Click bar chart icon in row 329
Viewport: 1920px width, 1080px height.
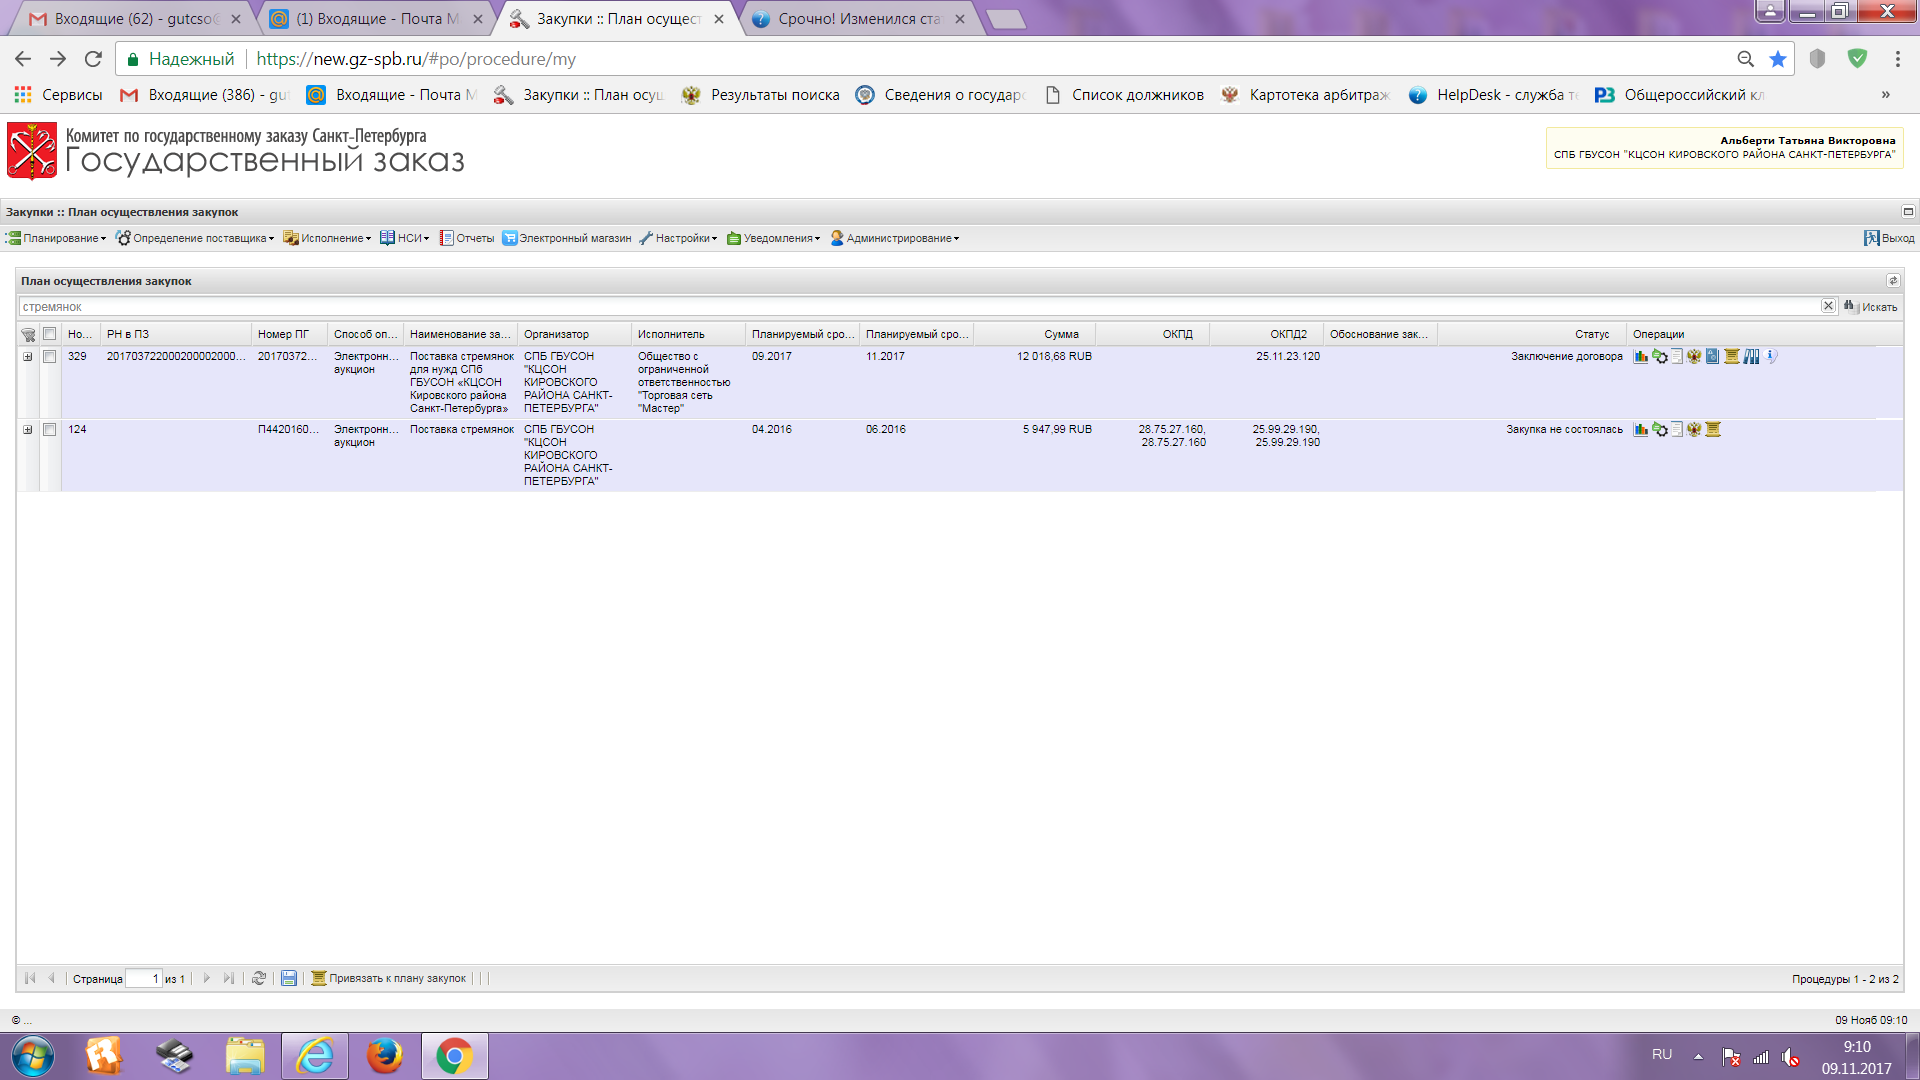1641,357
